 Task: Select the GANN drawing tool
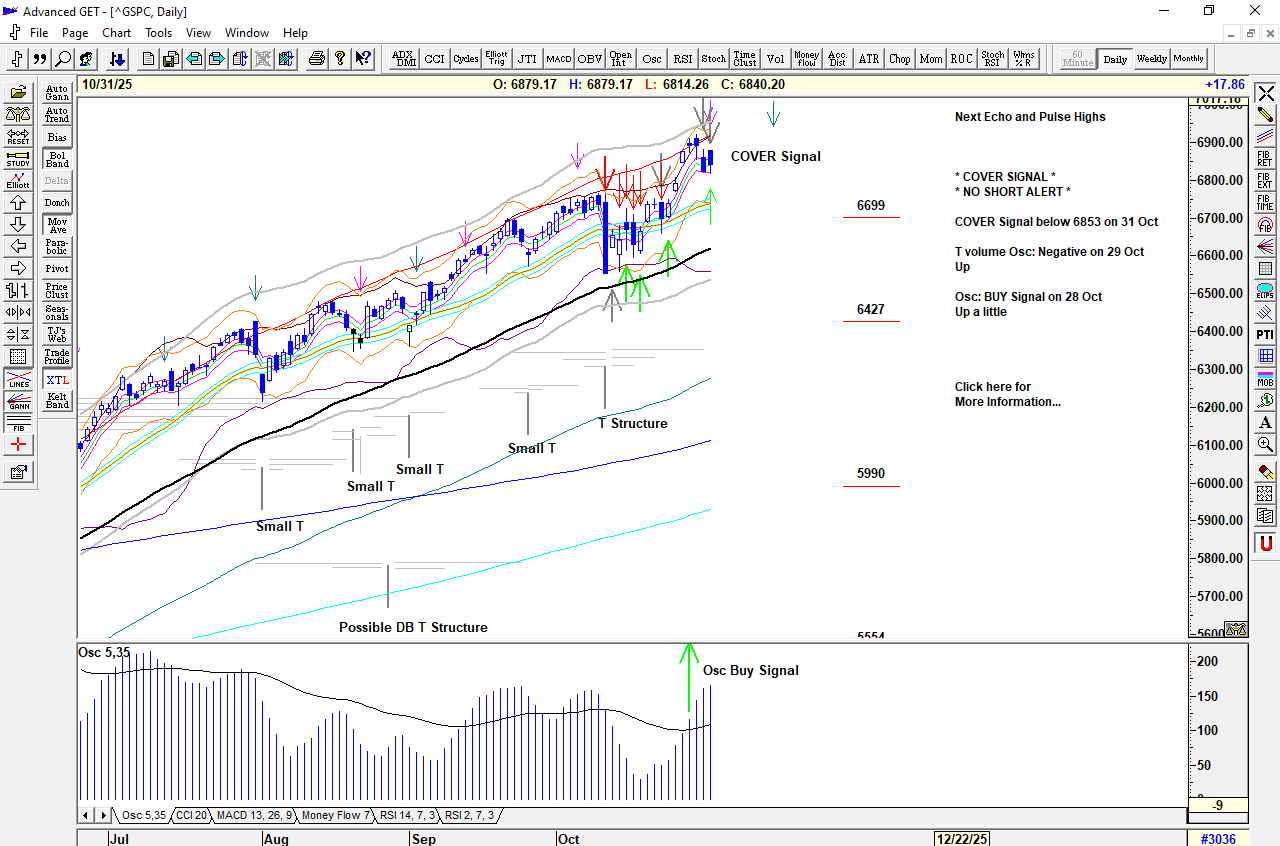18,402
